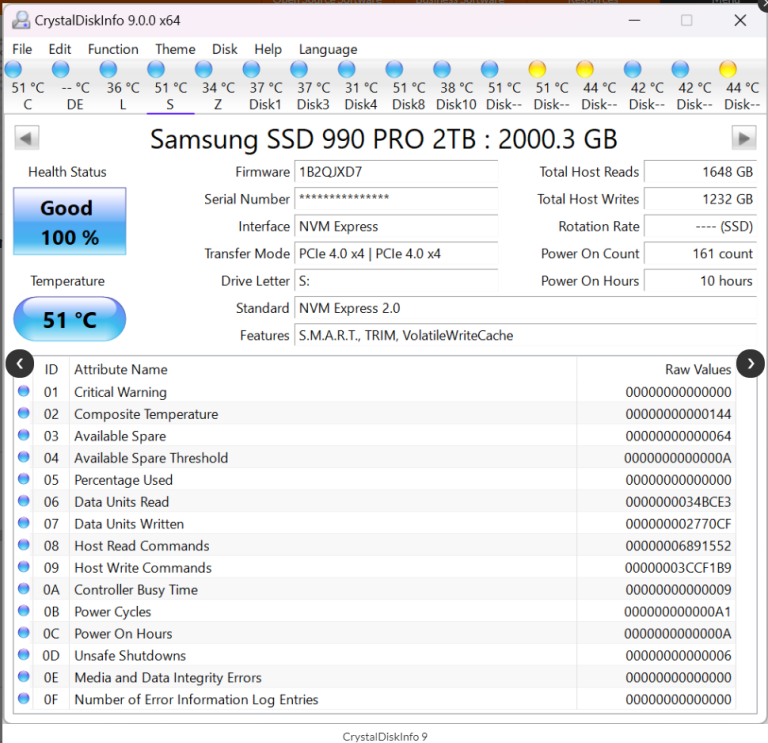768x743 pixels.
Task: Click Total Host Writes value 1232 GB
Action: click(x=700, y=199)
